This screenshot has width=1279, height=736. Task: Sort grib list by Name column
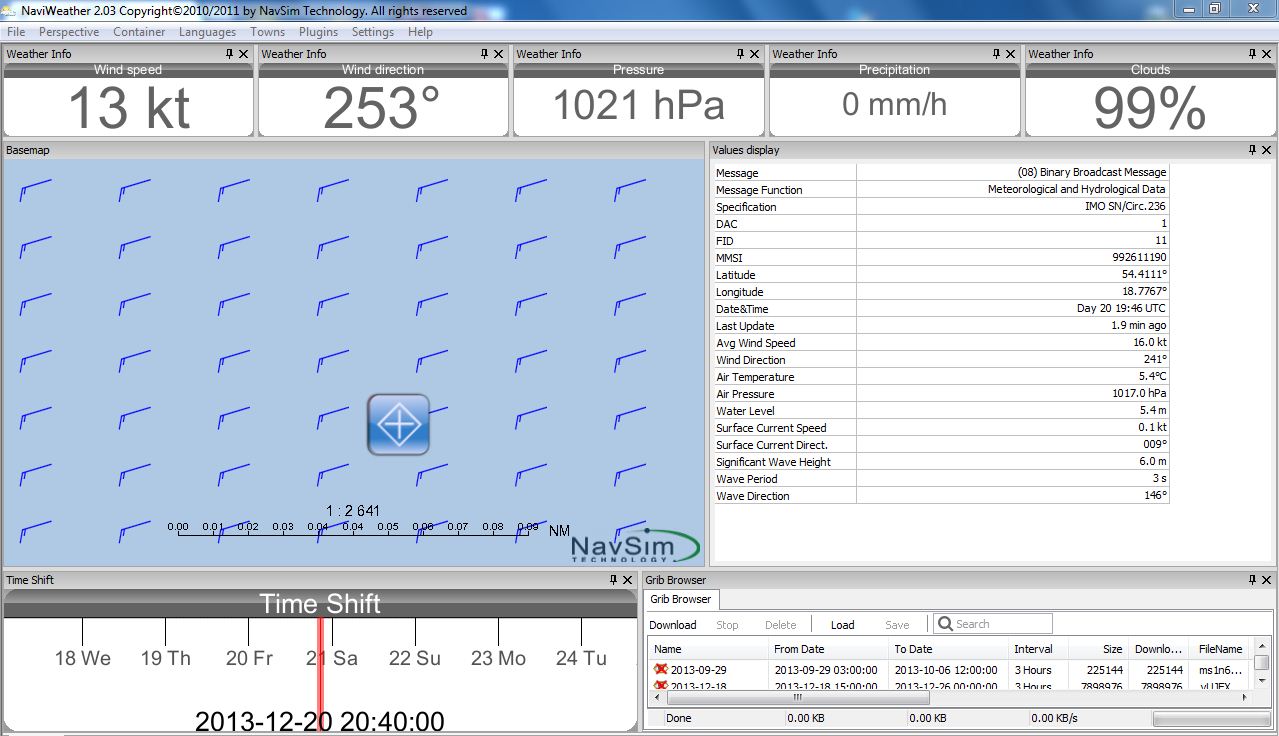[707, 649]
